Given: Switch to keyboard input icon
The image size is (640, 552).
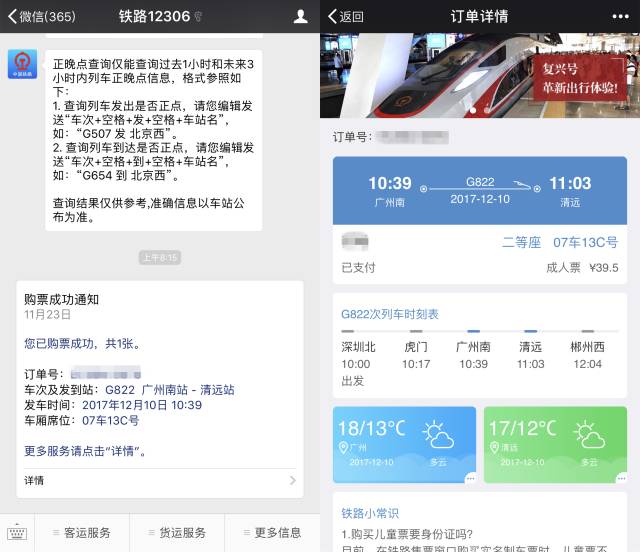Looking at the screenshot, I should pos(17,533).
